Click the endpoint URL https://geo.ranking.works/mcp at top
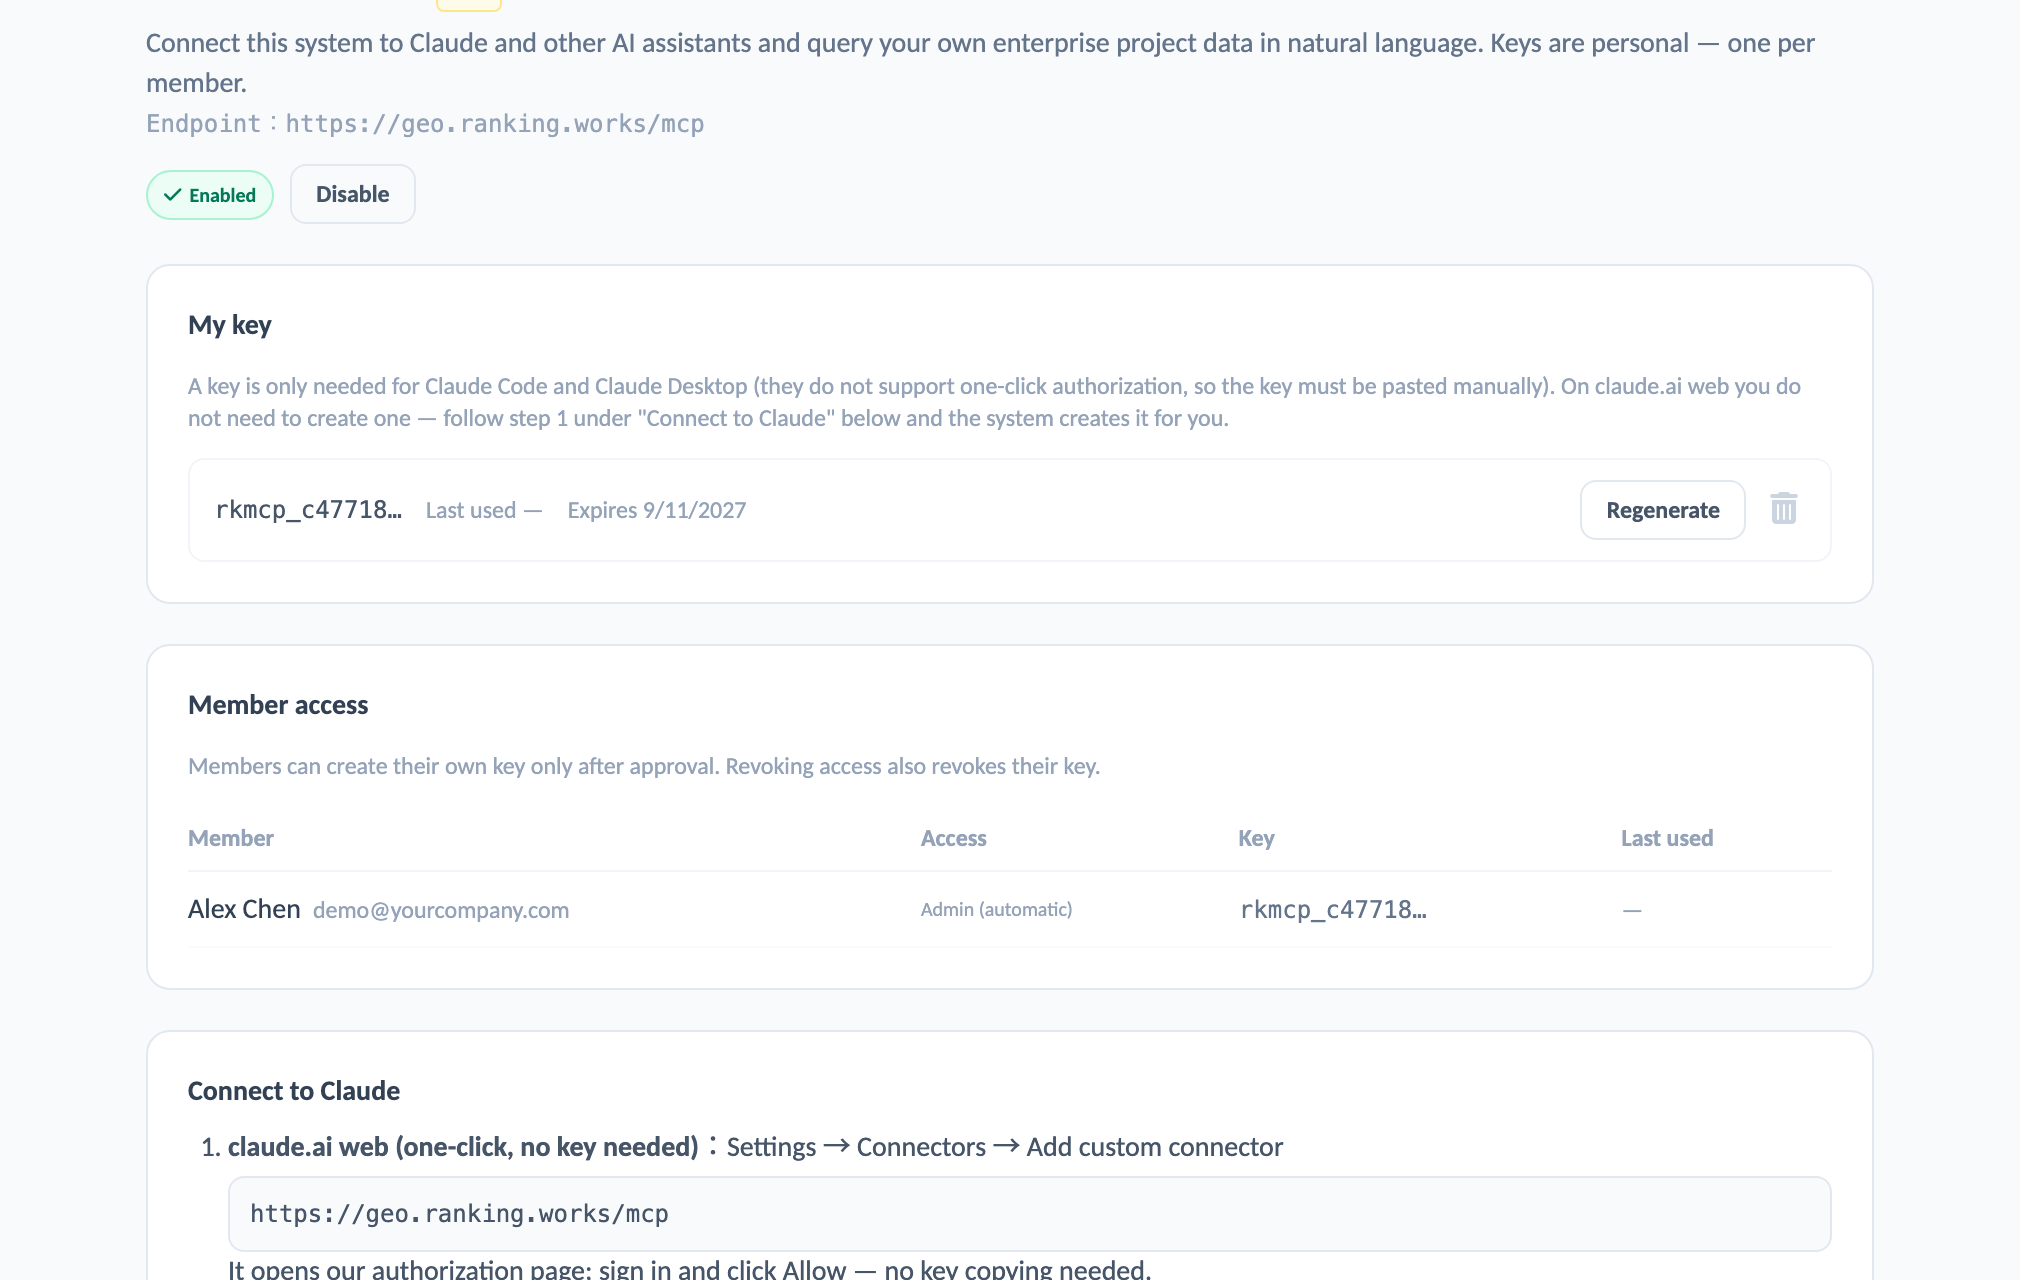The width and height of the screenshot is (2020, 1280). pyautogui.click(x=495, y=124)
